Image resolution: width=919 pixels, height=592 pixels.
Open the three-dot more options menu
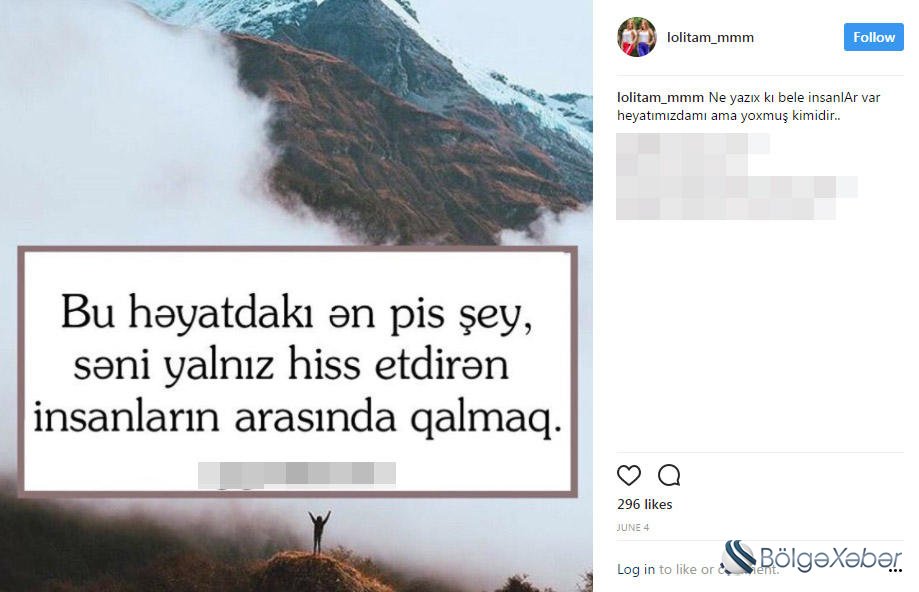click(x=896, y=570)
